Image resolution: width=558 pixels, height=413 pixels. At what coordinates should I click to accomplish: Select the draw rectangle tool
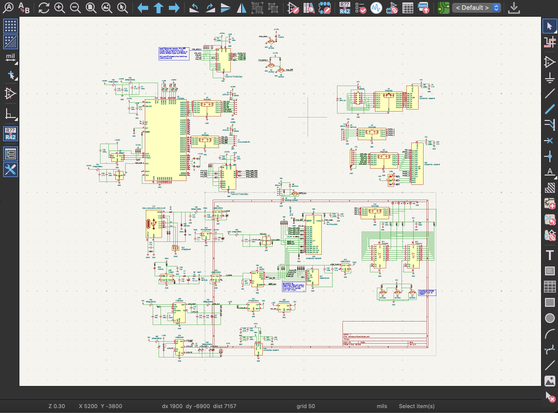pyautogui.click(x=549, y=302)
